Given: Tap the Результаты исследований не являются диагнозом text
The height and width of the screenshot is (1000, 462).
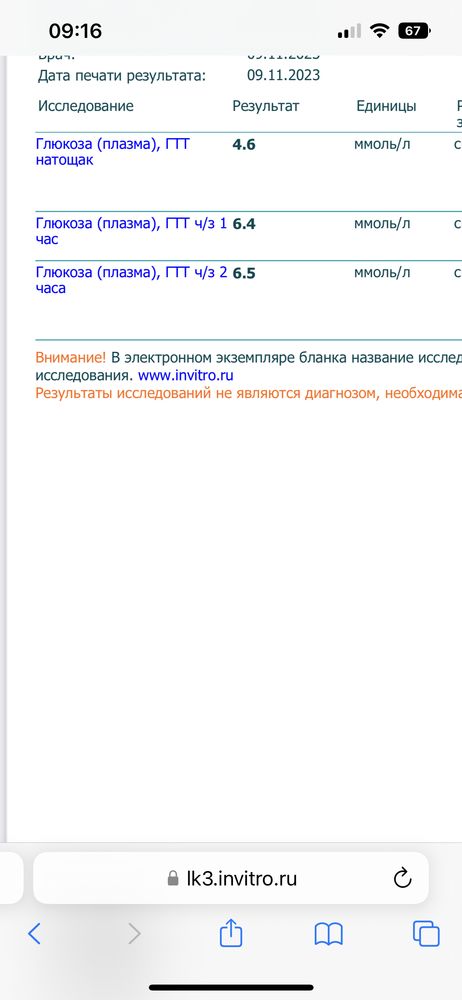Looking at the screenshot, I should 249,393.
